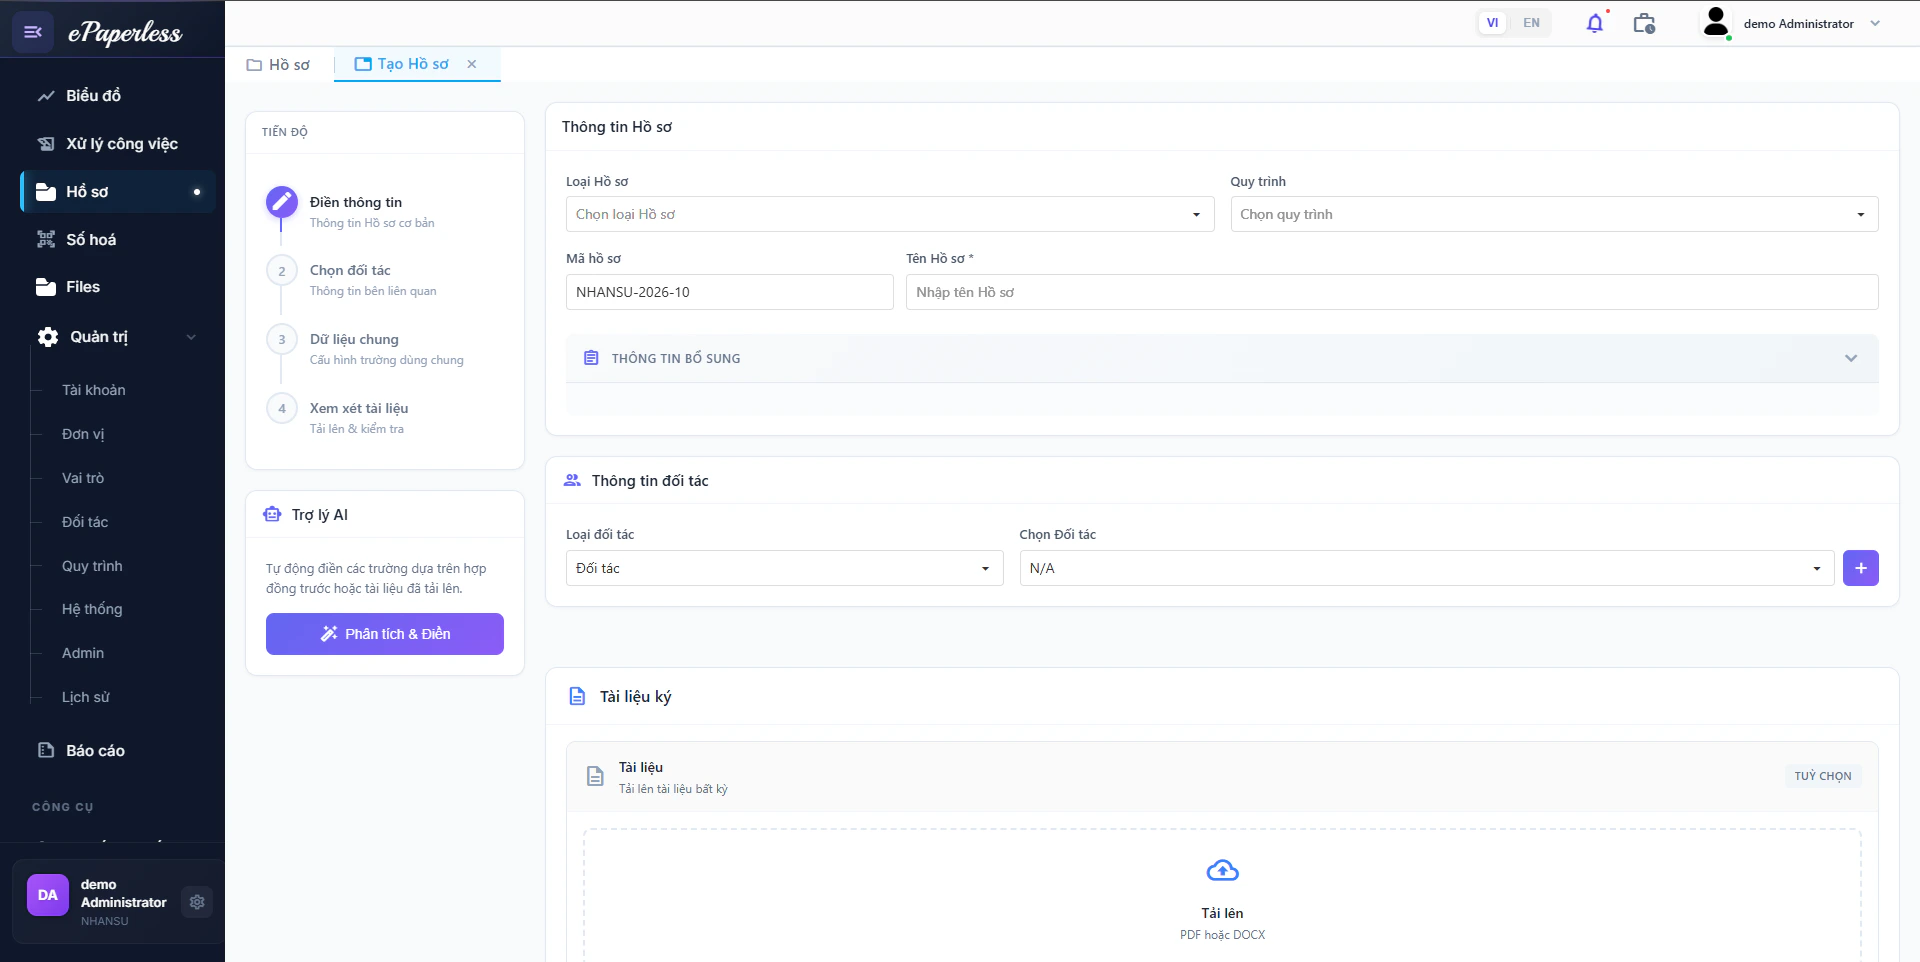This screenshot has width=1920, height=962.
Task: Click the briefcase clock icon in header
Action: pos(1644,23)
